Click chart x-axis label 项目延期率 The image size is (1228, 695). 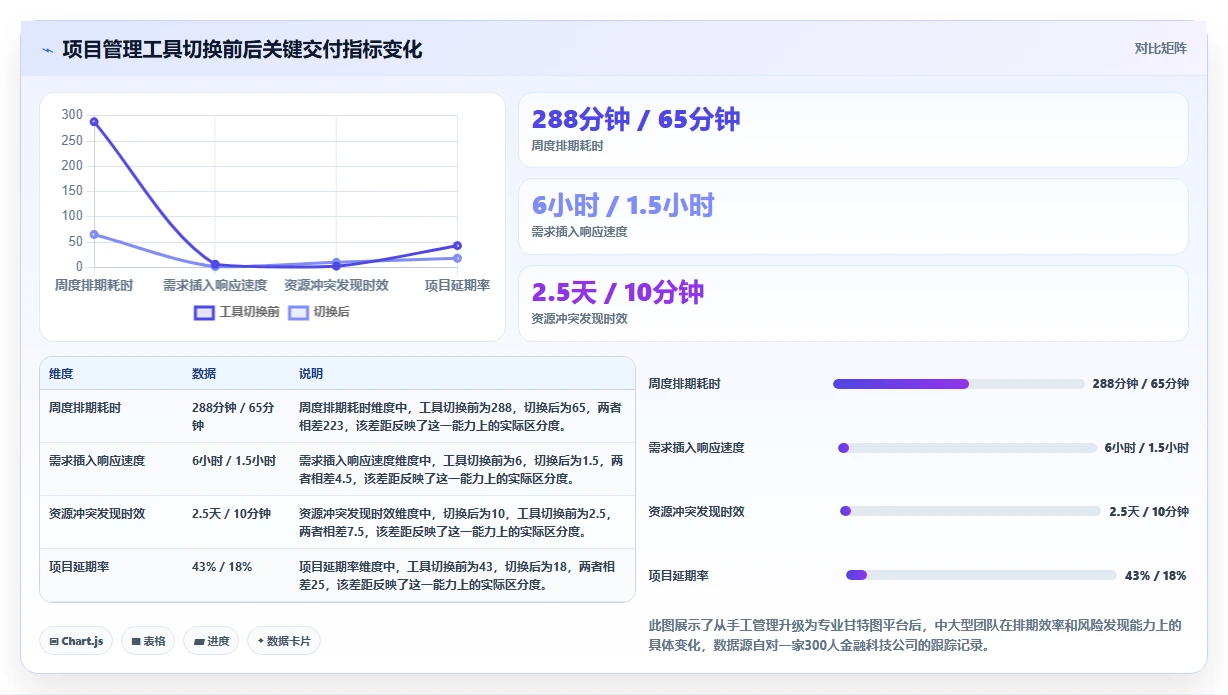tap(457, 285)
